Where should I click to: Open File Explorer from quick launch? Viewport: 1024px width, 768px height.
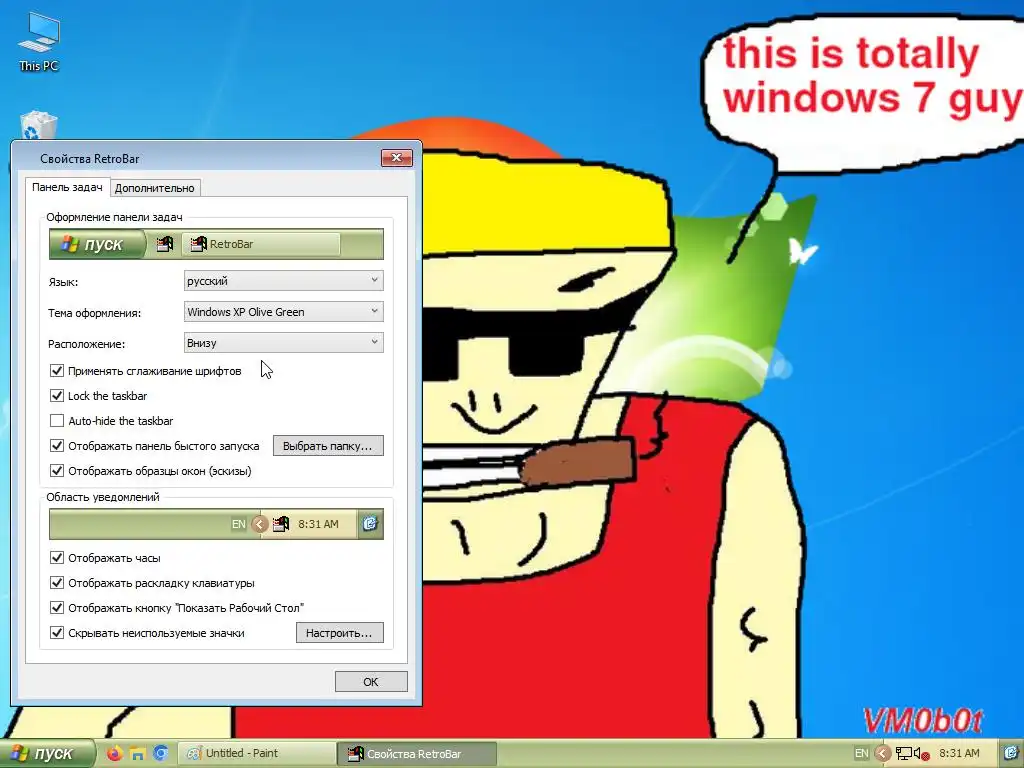[x=137, y=754]
